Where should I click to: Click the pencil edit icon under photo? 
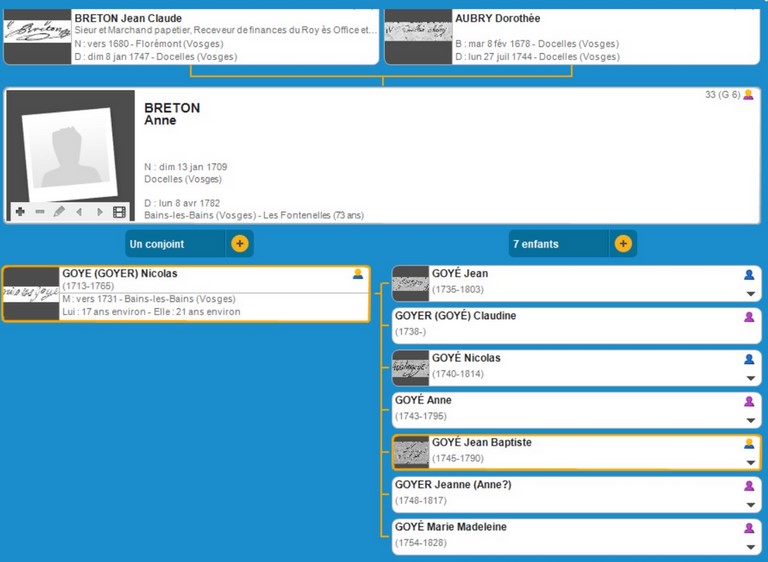pos(60,212)
